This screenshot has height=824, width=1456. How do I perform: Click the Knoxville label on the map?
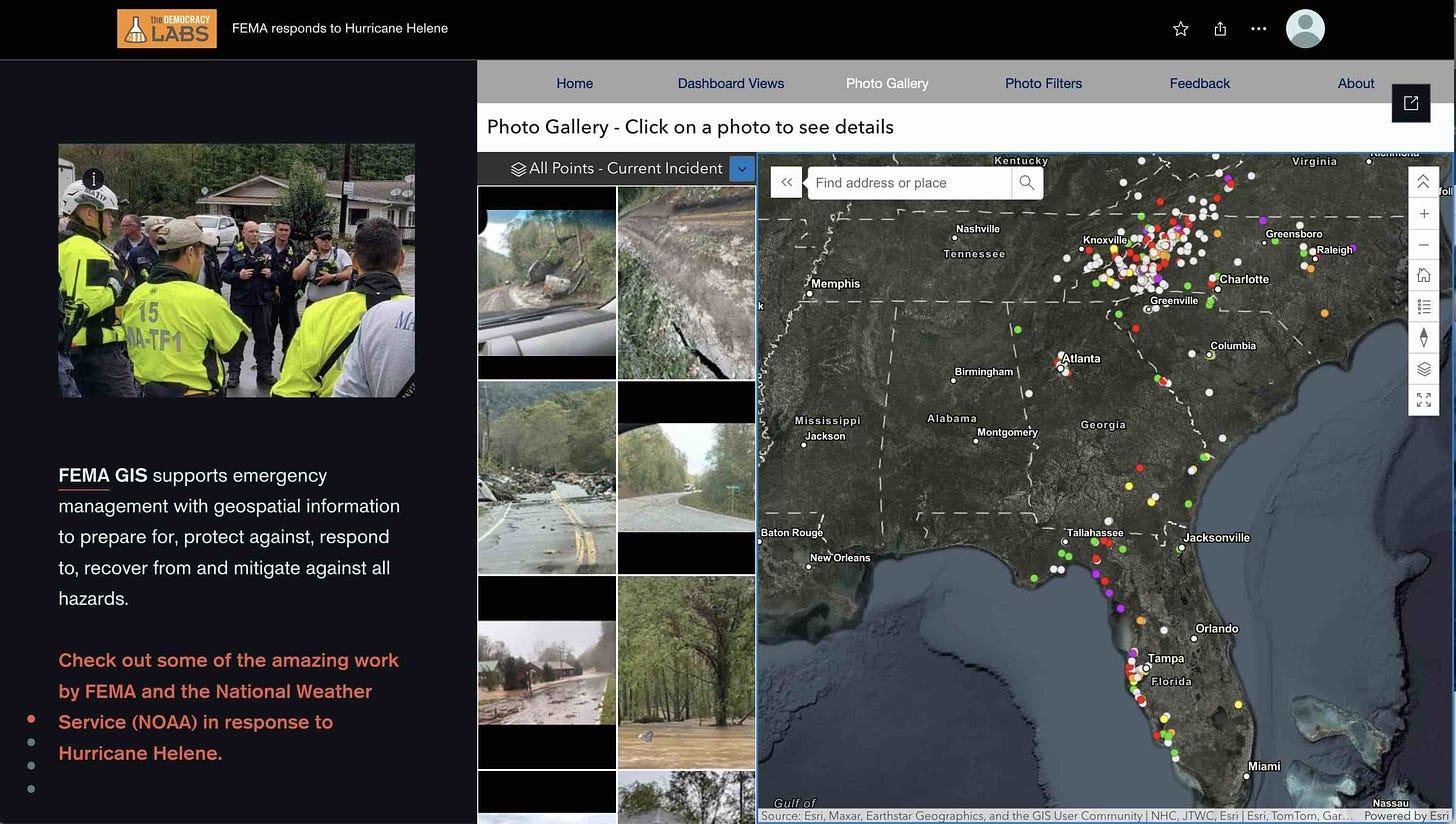tap(1105, 240)
